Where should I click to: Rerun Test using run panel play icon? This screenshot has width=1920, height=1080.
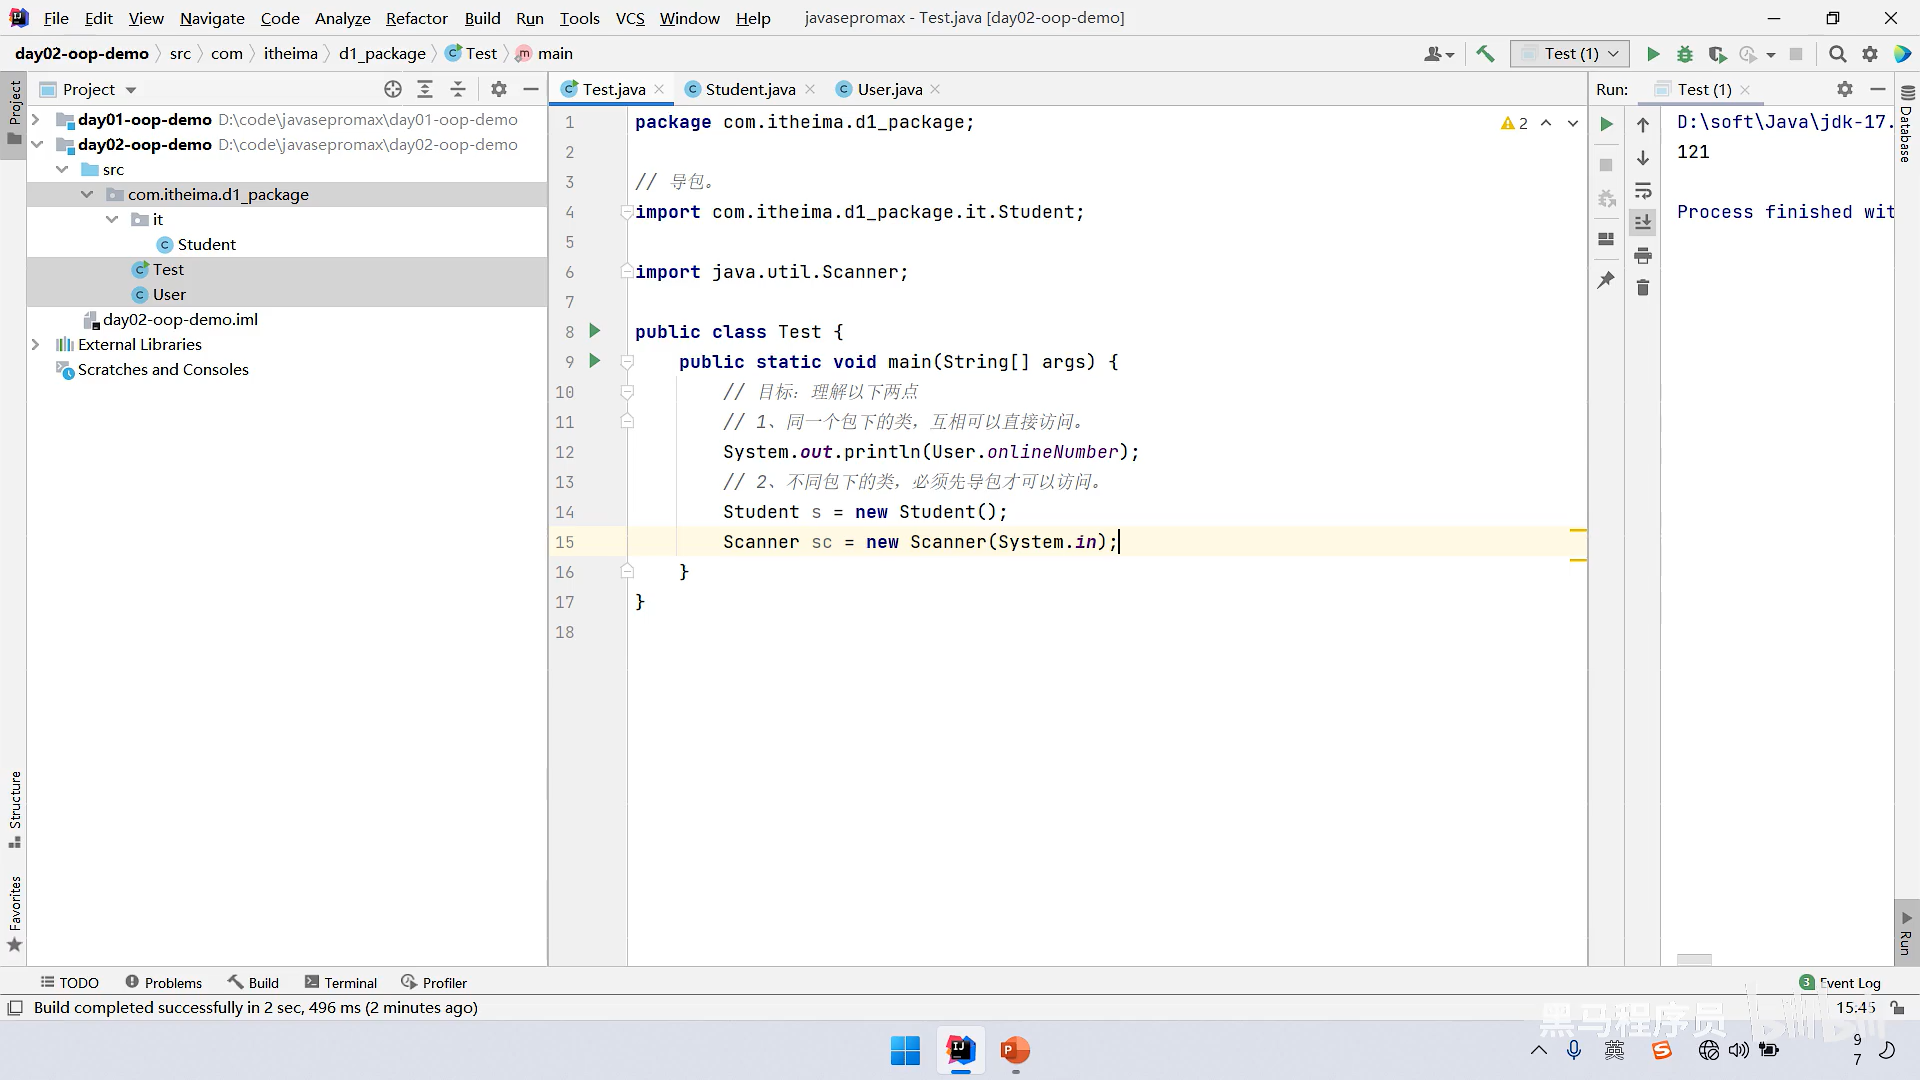[1606, 125]
